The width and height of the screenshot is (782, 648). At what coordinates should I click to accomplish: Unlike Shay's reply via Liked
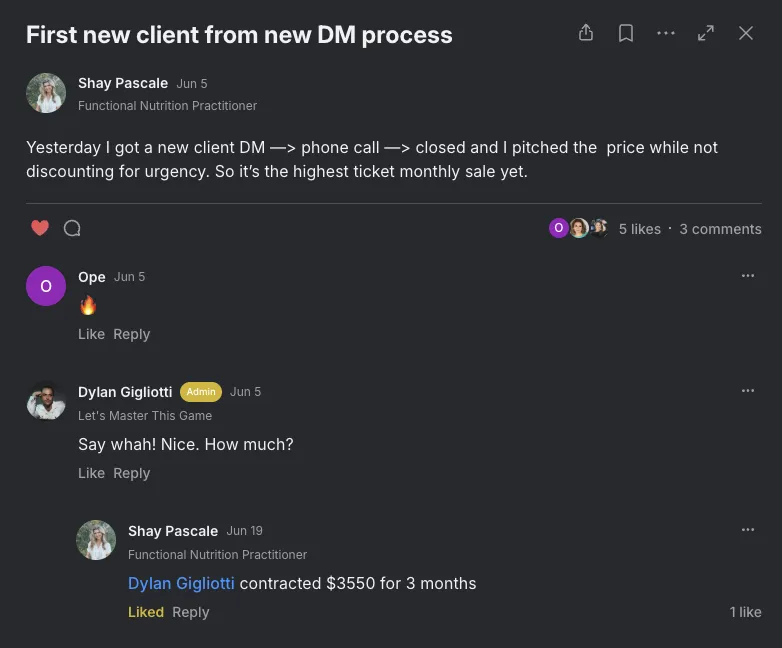pos(146,612)
